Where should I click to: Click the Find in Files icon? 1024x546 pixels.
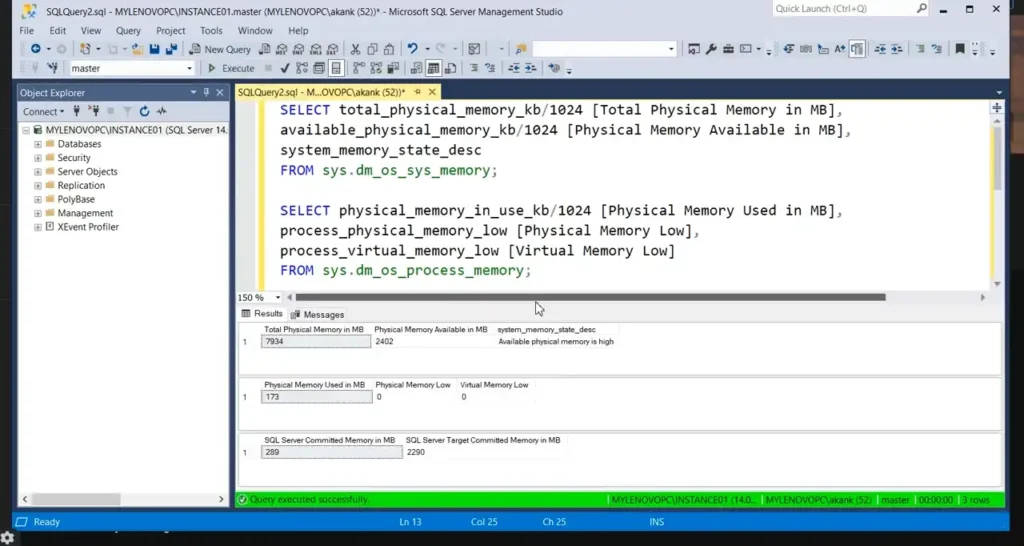tap(520, 49)
